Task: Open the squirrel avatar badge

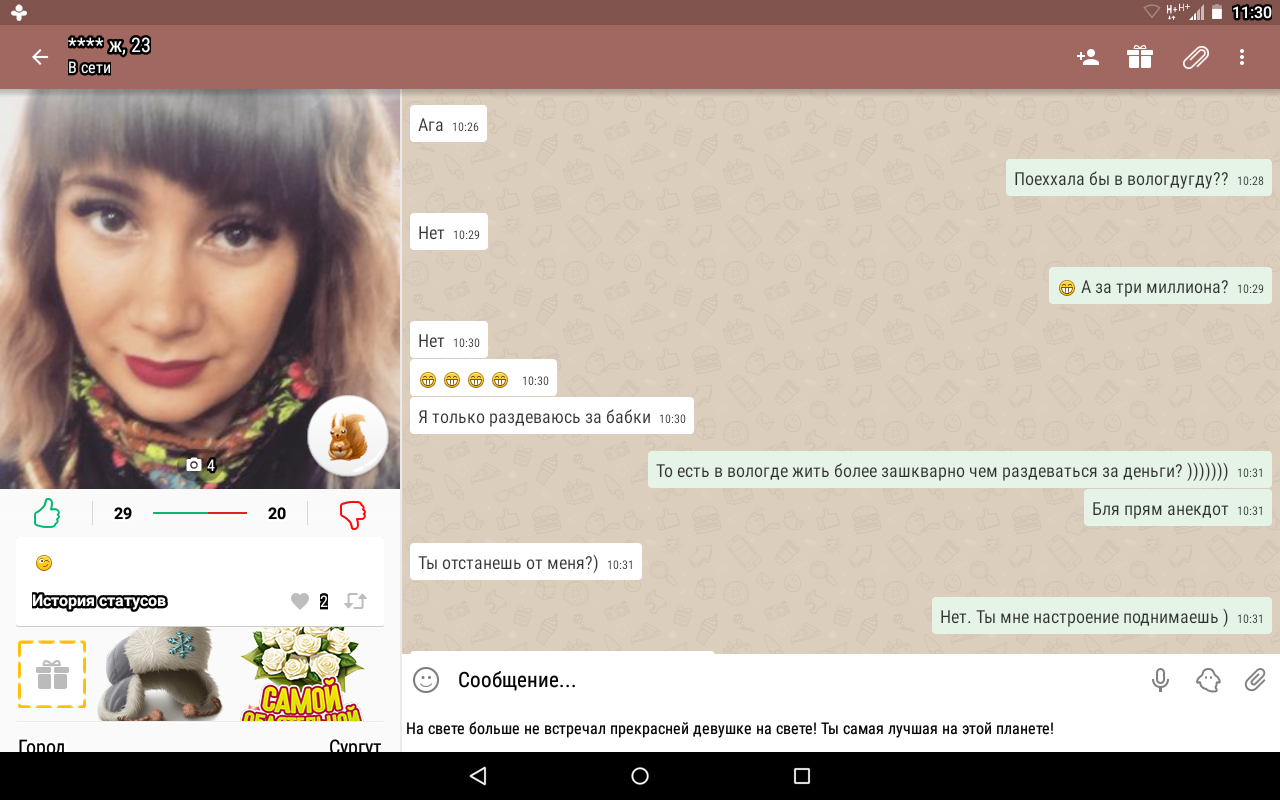Action: click(x=347, y=435)
